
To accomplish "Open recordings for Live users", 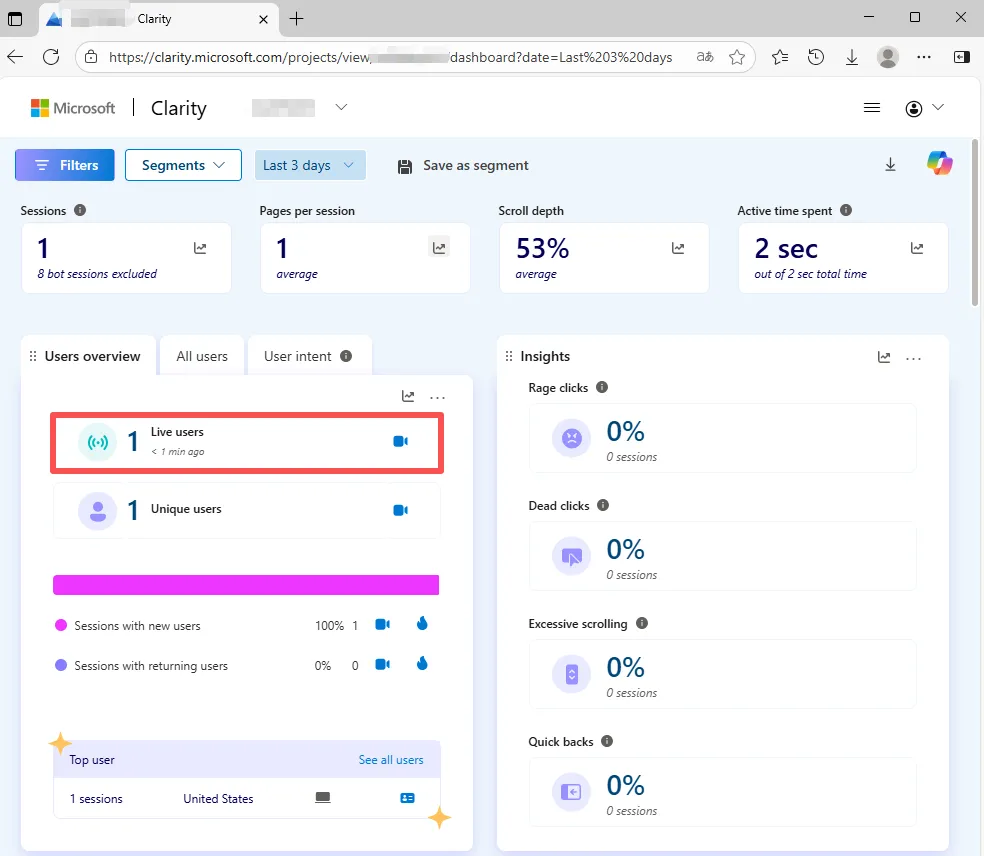I will pyautogui.click(x=400, y=441).
